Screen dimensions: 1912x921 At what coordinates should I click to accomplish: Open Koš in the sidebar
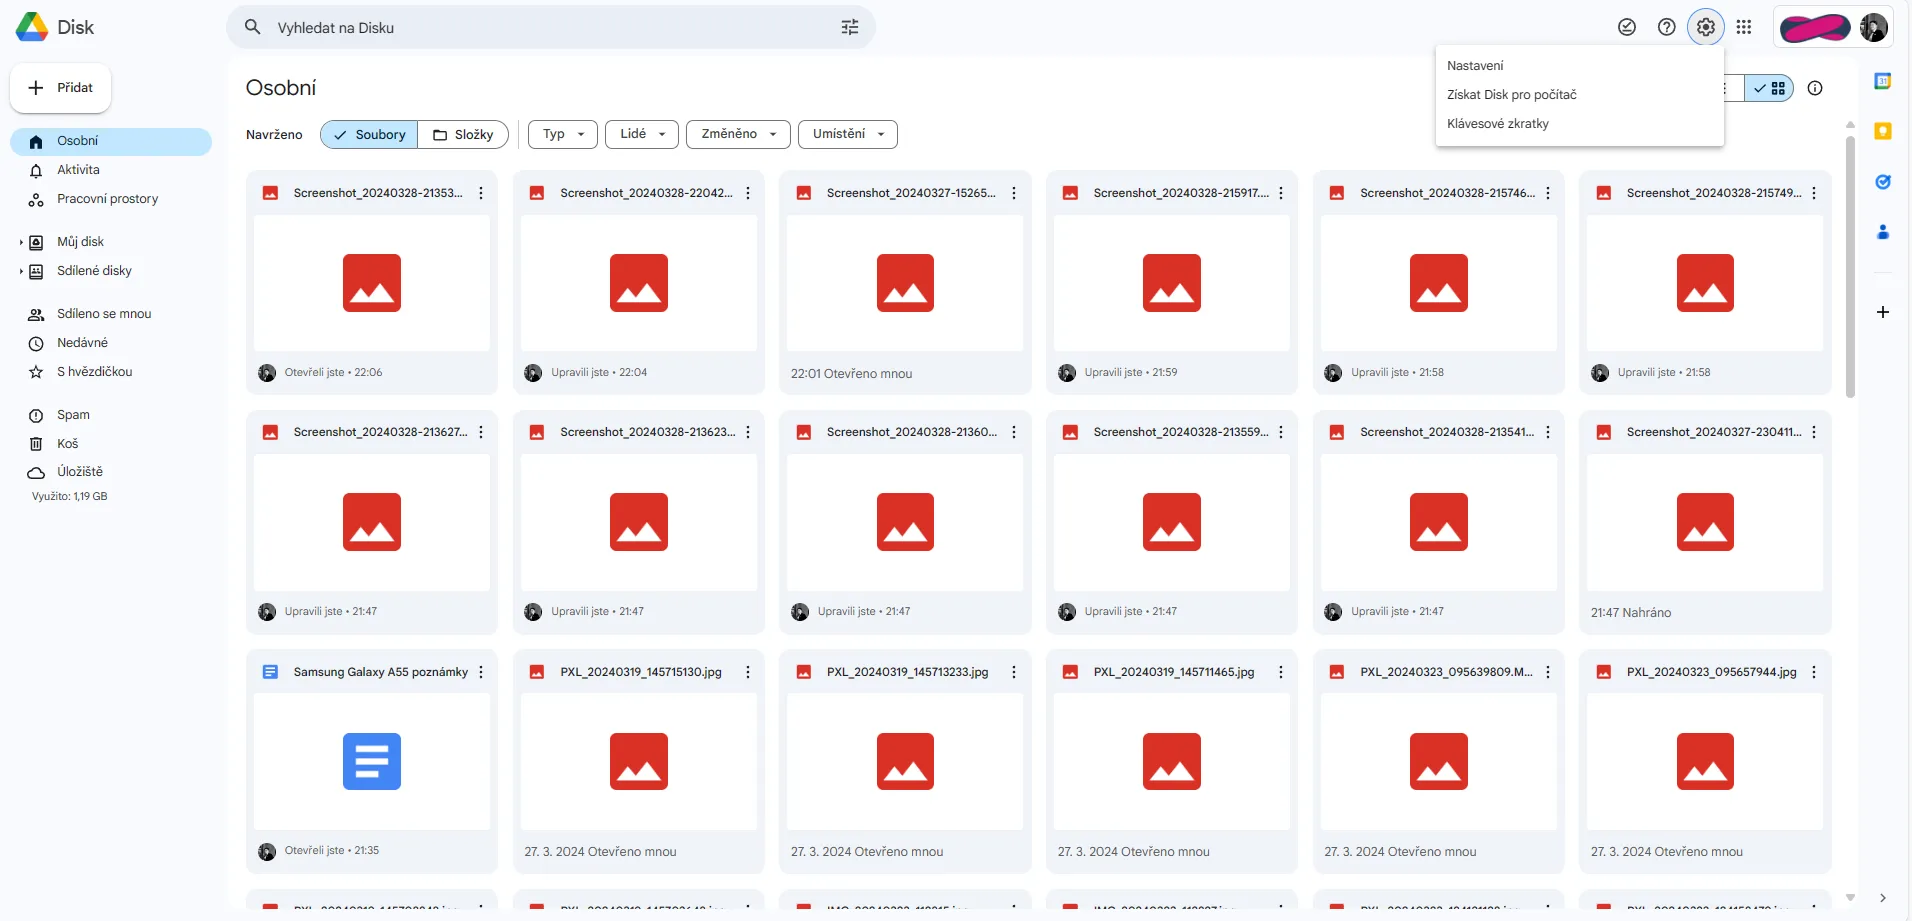tap(67, 444)
